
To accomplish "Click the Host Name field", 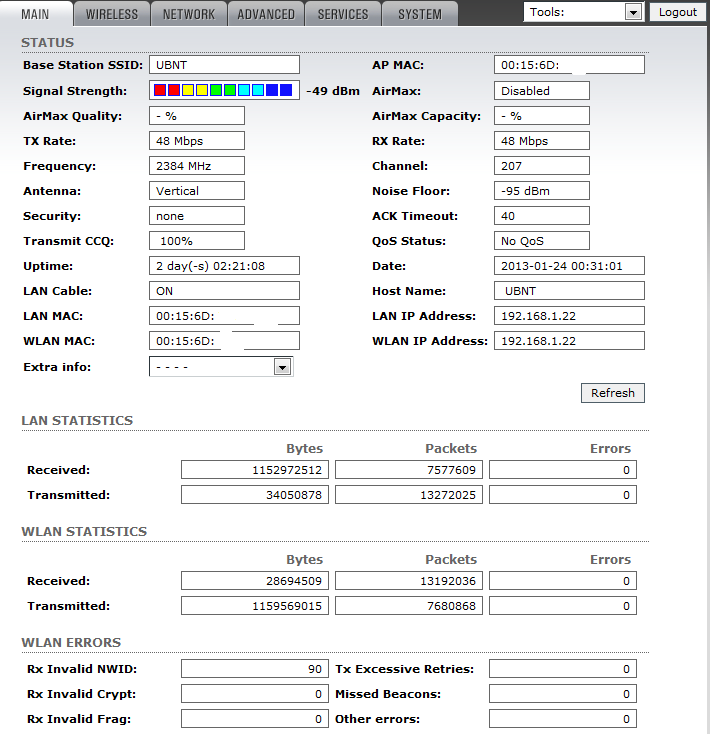I will coord(569,291).
